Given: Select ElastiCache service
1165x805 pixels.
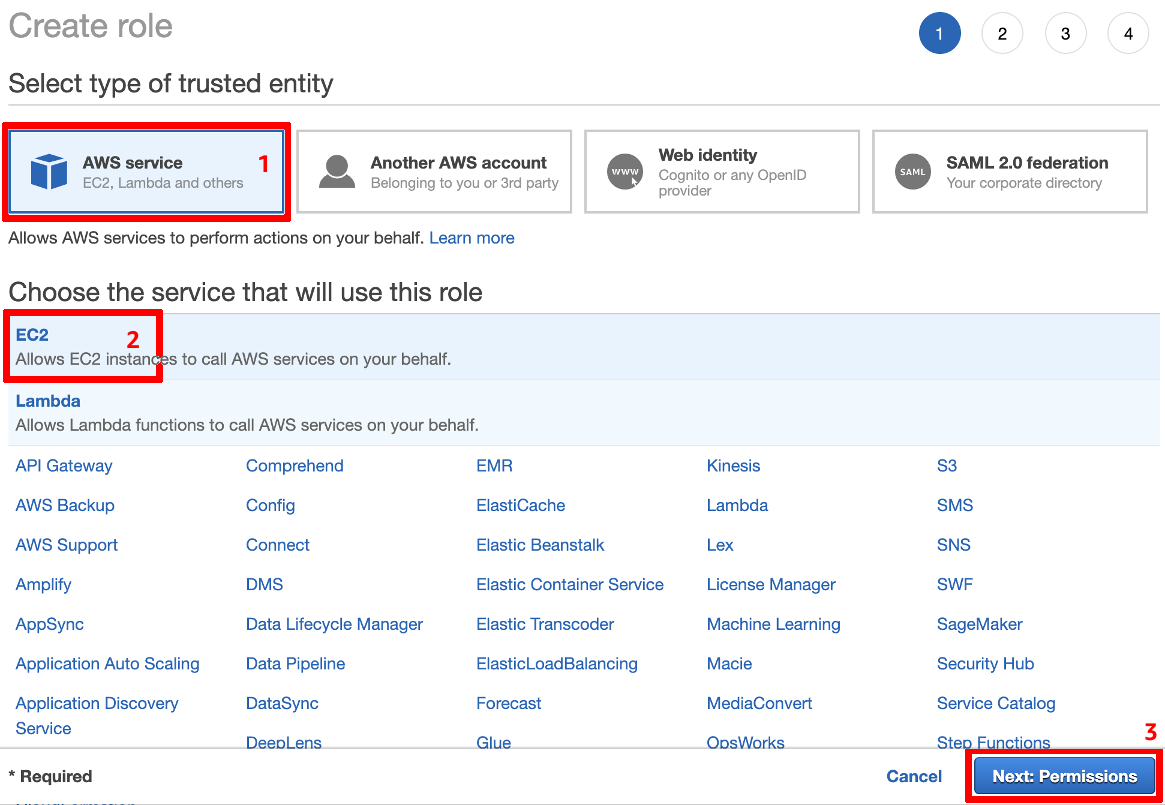Looking at the screenshot, I should click(x=521, y=505).
